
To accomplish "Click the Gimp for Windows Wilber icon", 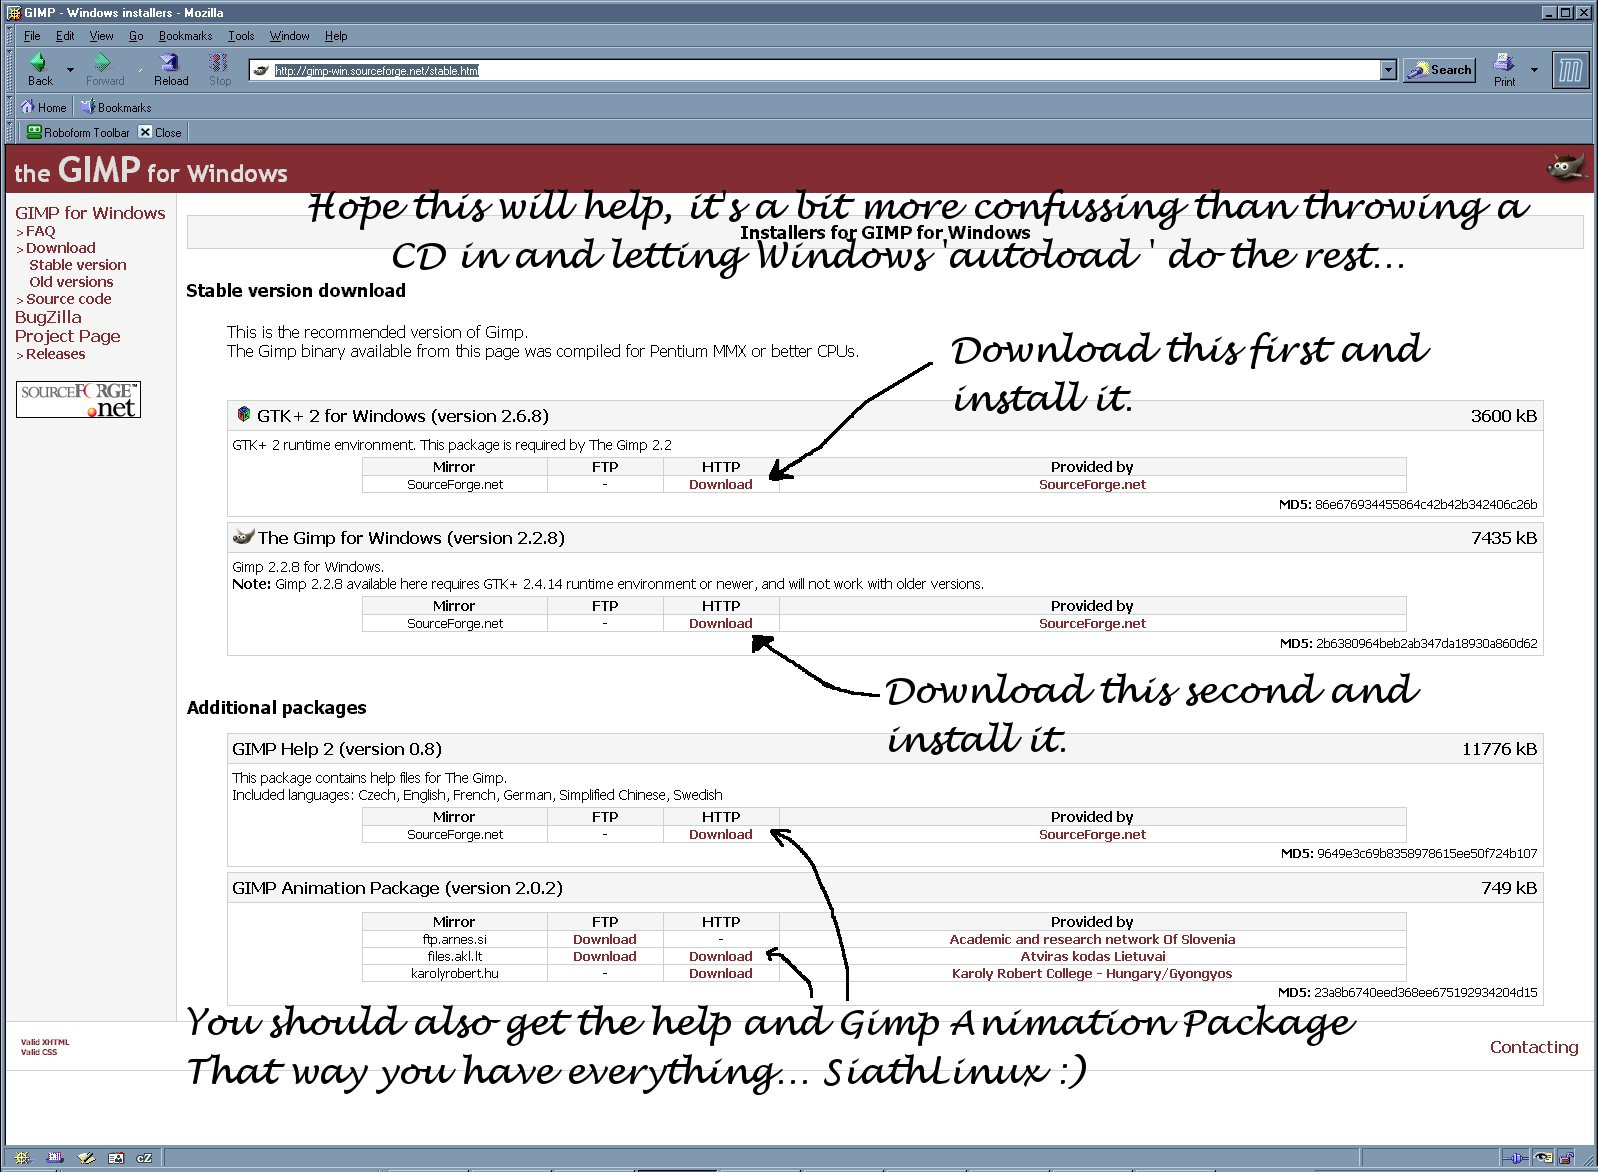I will 243,536.
